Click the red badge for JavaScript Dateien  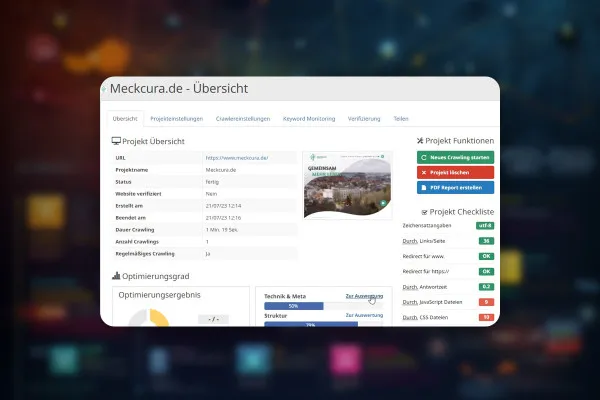click(x=486, y=302)
